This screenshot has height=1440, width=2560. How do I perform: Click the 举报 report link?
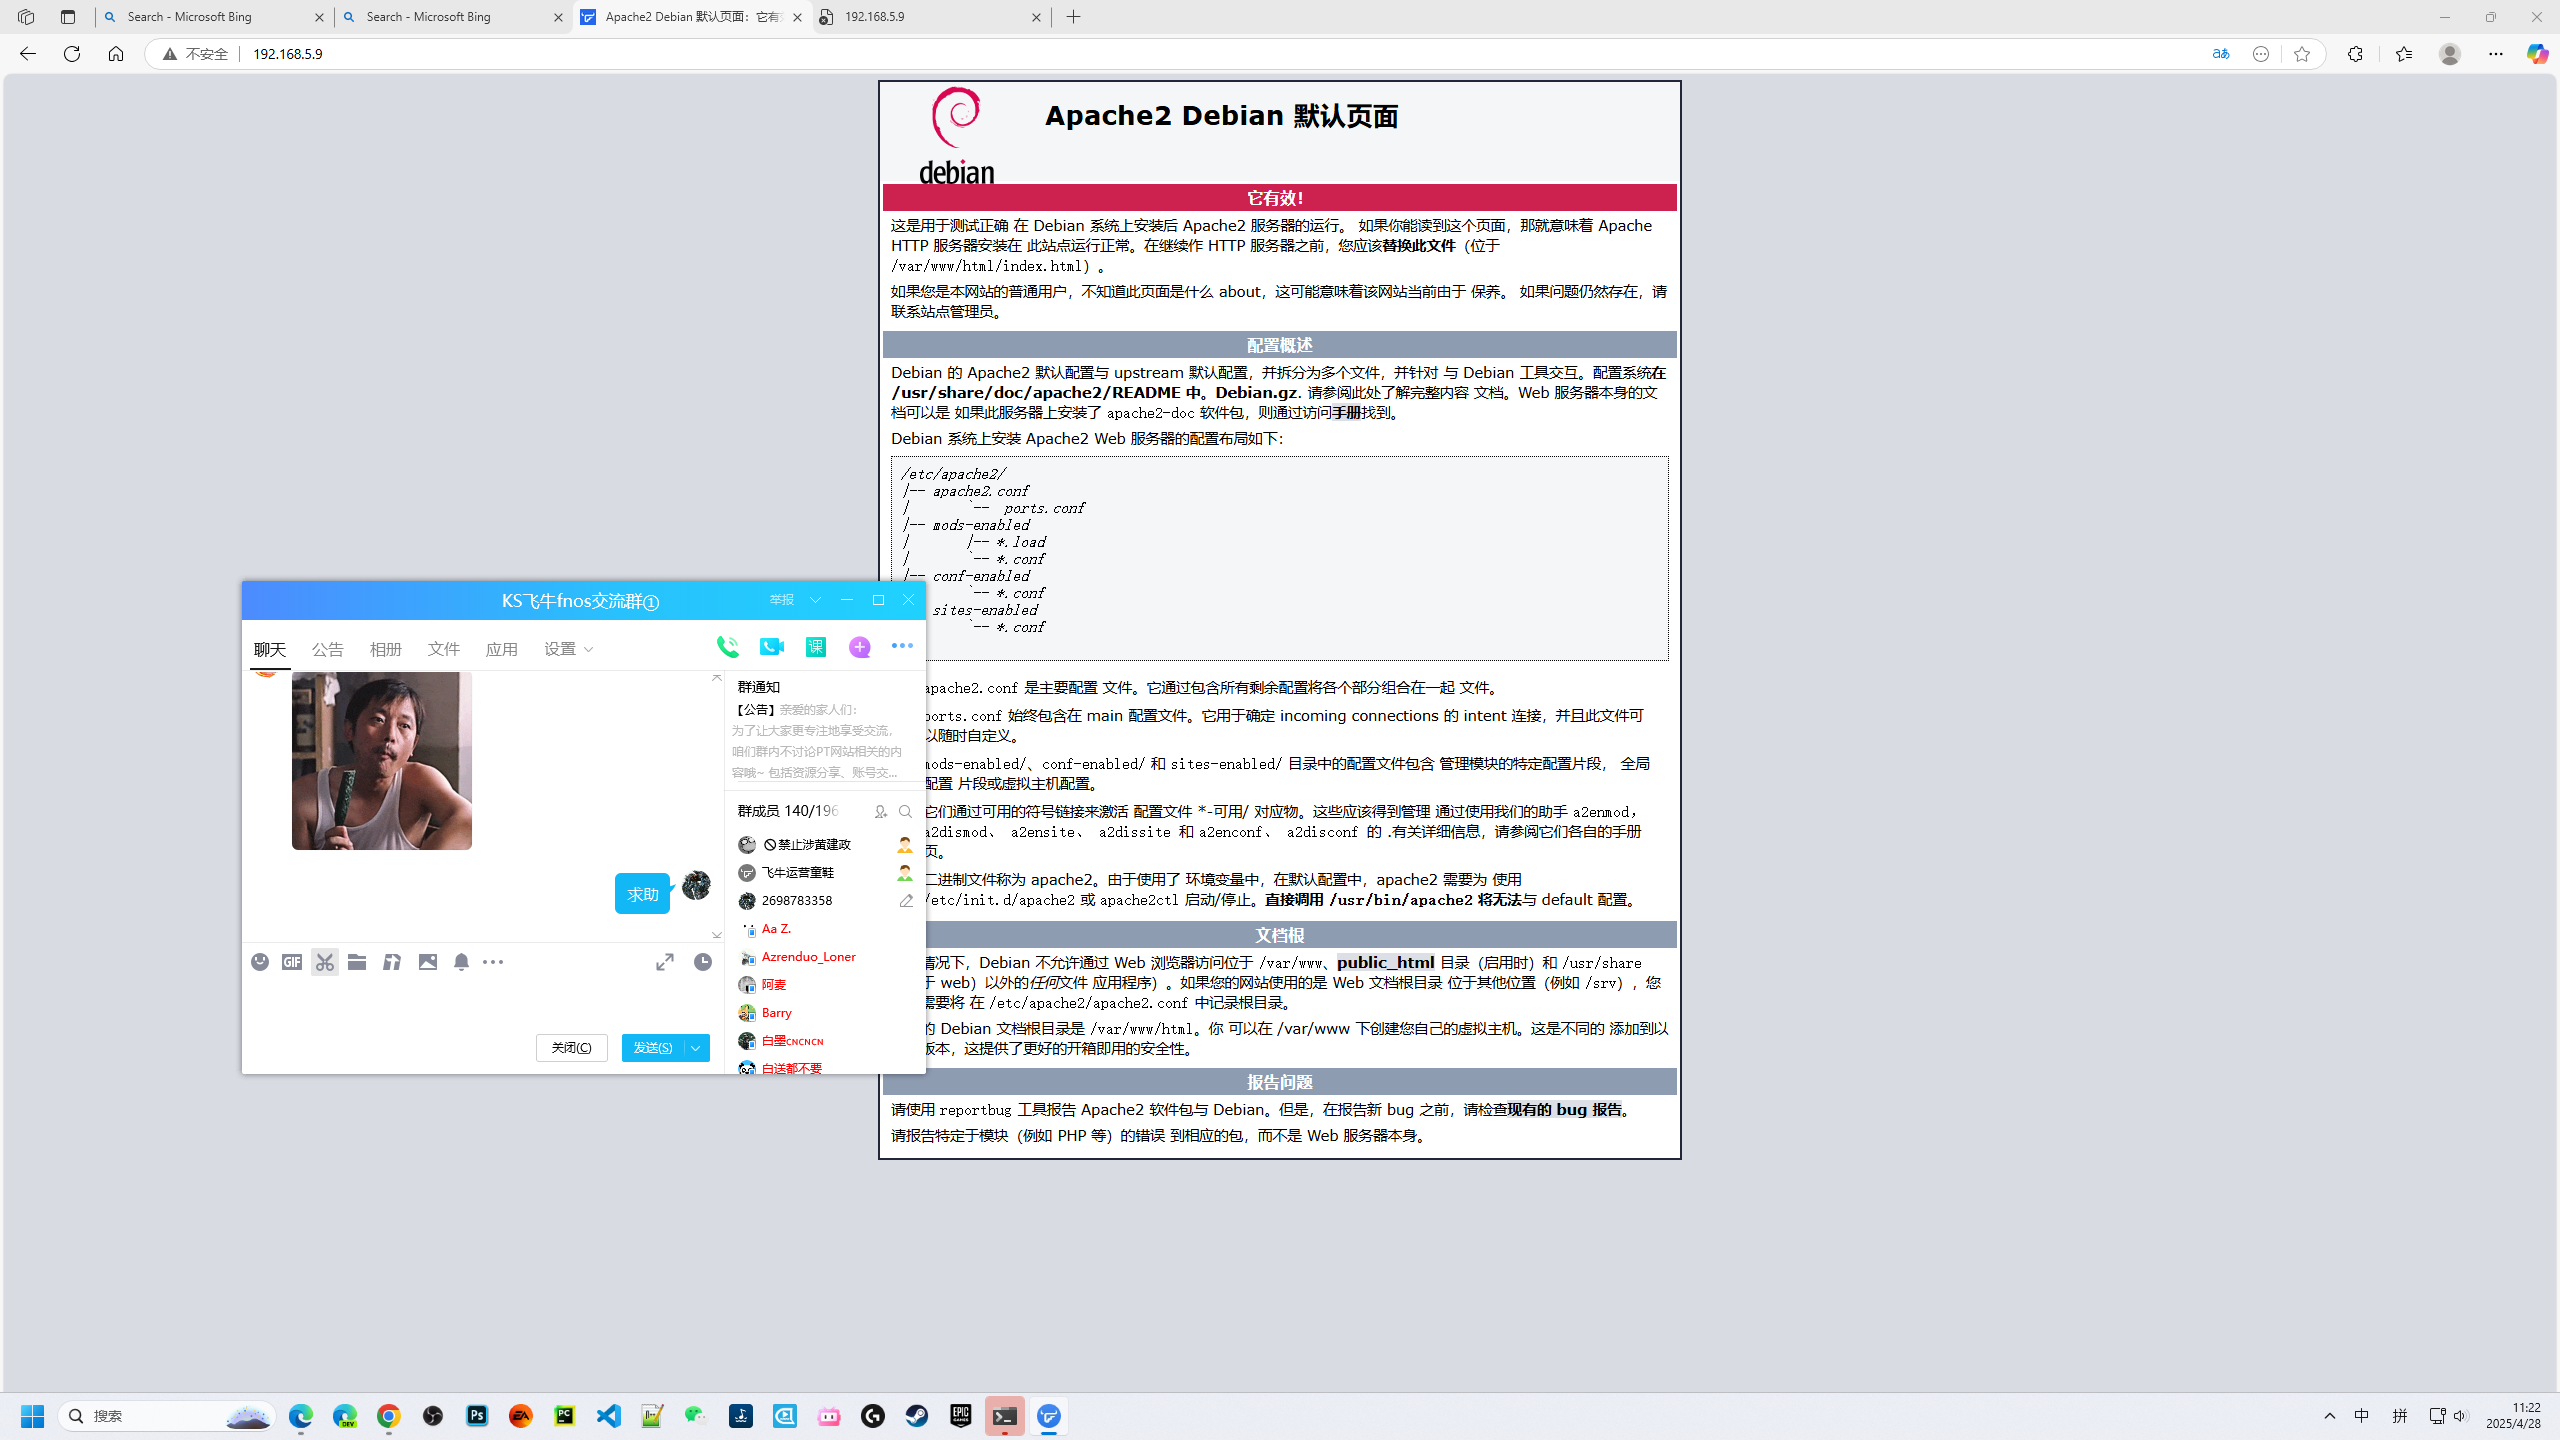[x=782, y=600]
